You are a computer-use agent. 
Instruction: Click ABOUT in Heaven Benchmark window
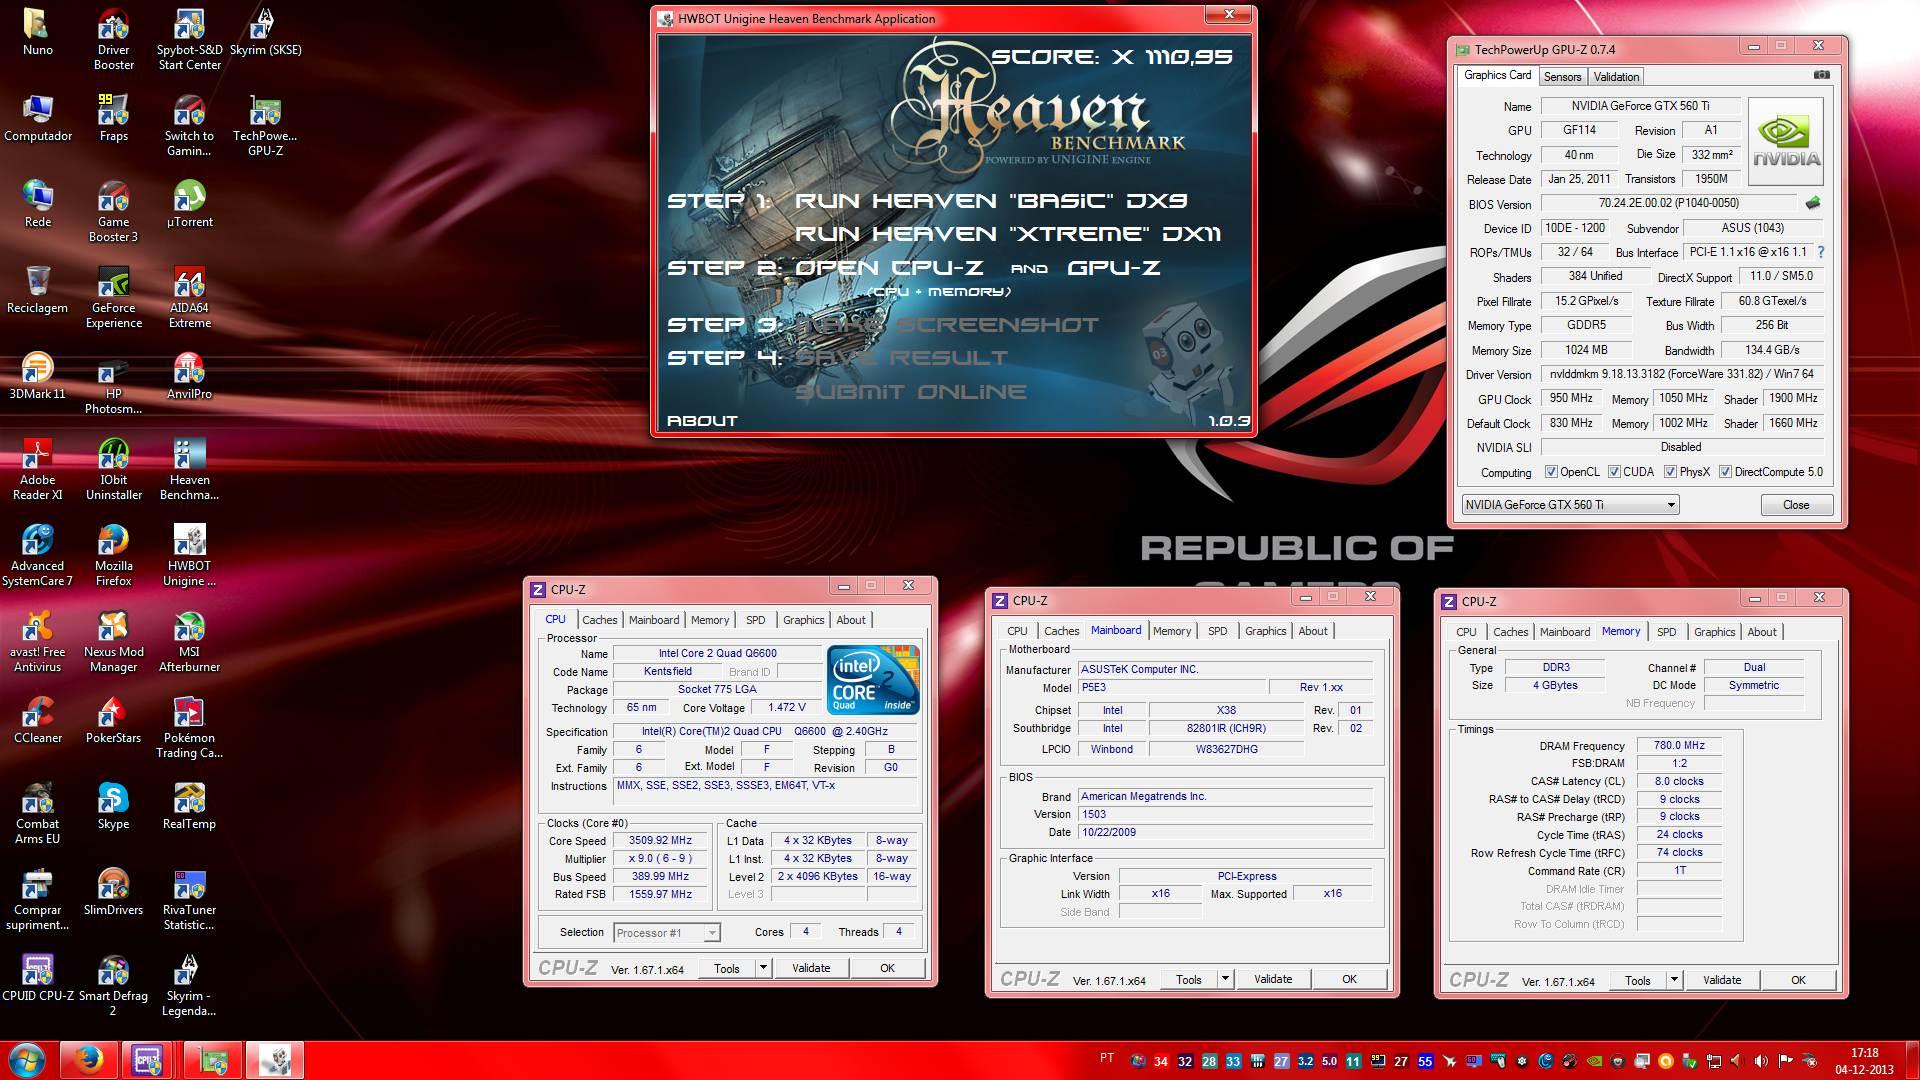[x=702, y=421]
